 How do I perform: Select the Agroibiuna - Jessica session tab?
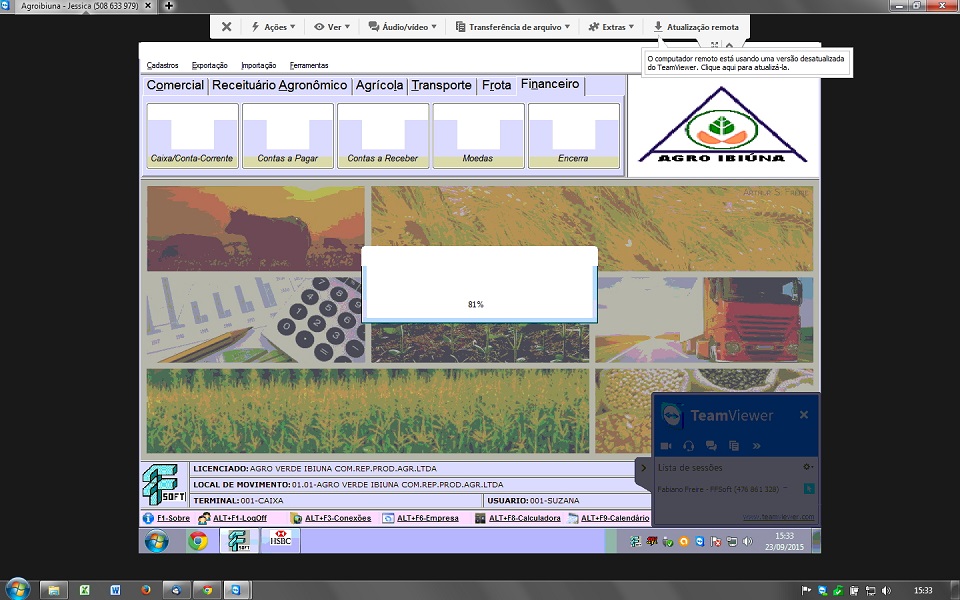[x=80, y=6]
